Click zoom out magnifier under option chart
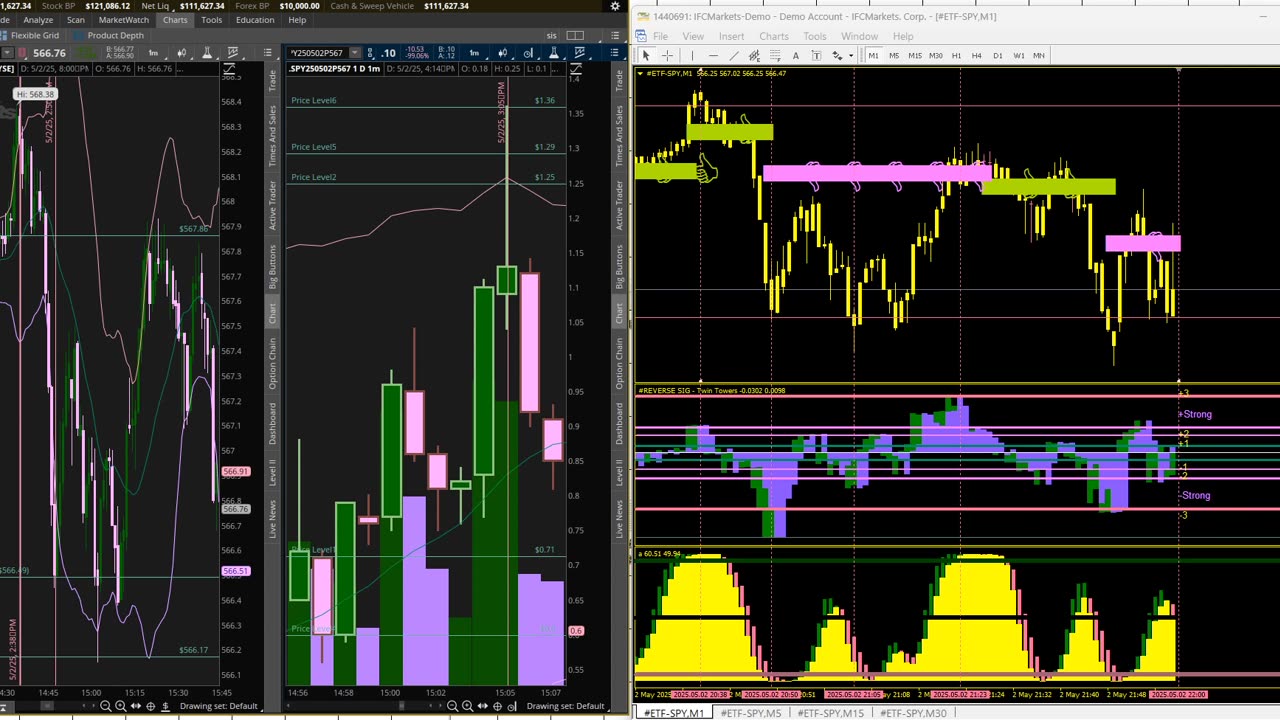 (452, 706)
